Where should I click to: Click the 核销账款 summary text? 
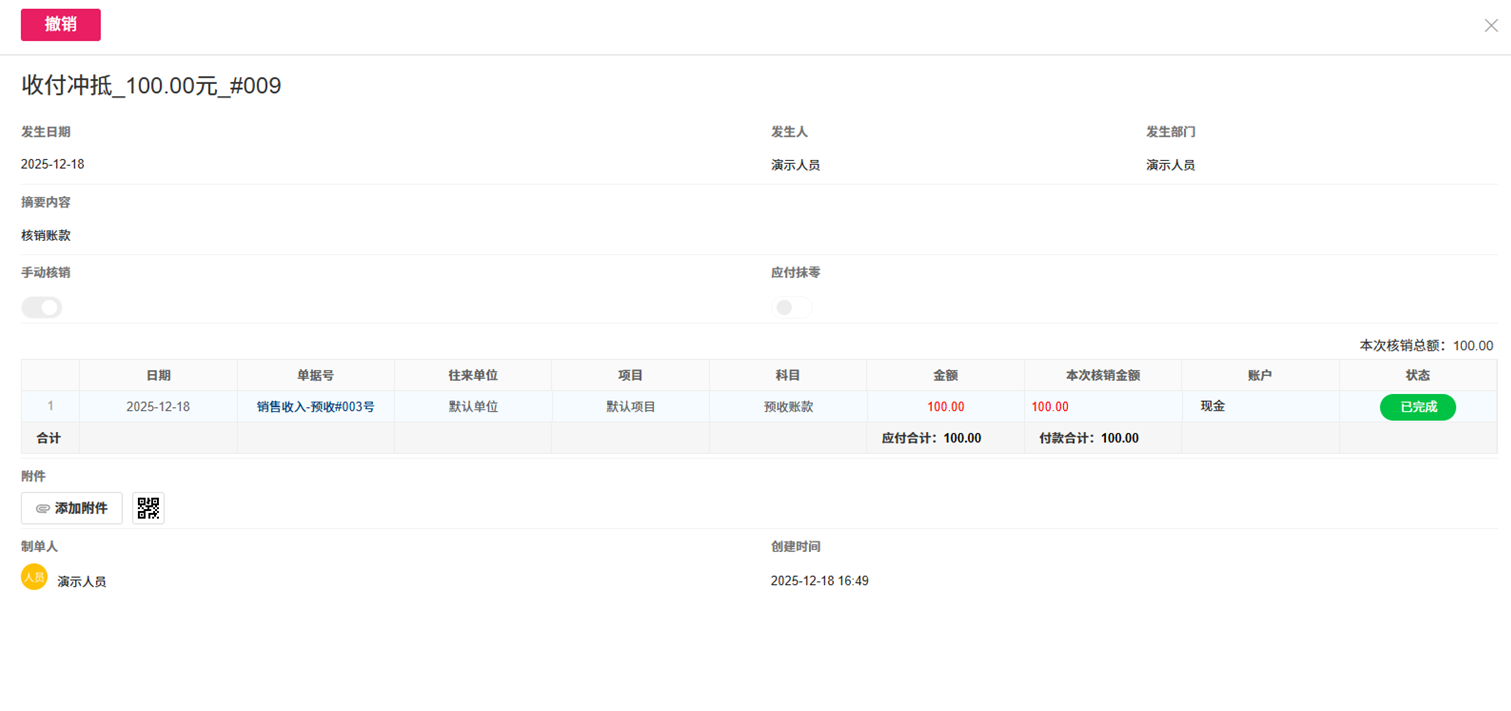(x=46, y=236)
